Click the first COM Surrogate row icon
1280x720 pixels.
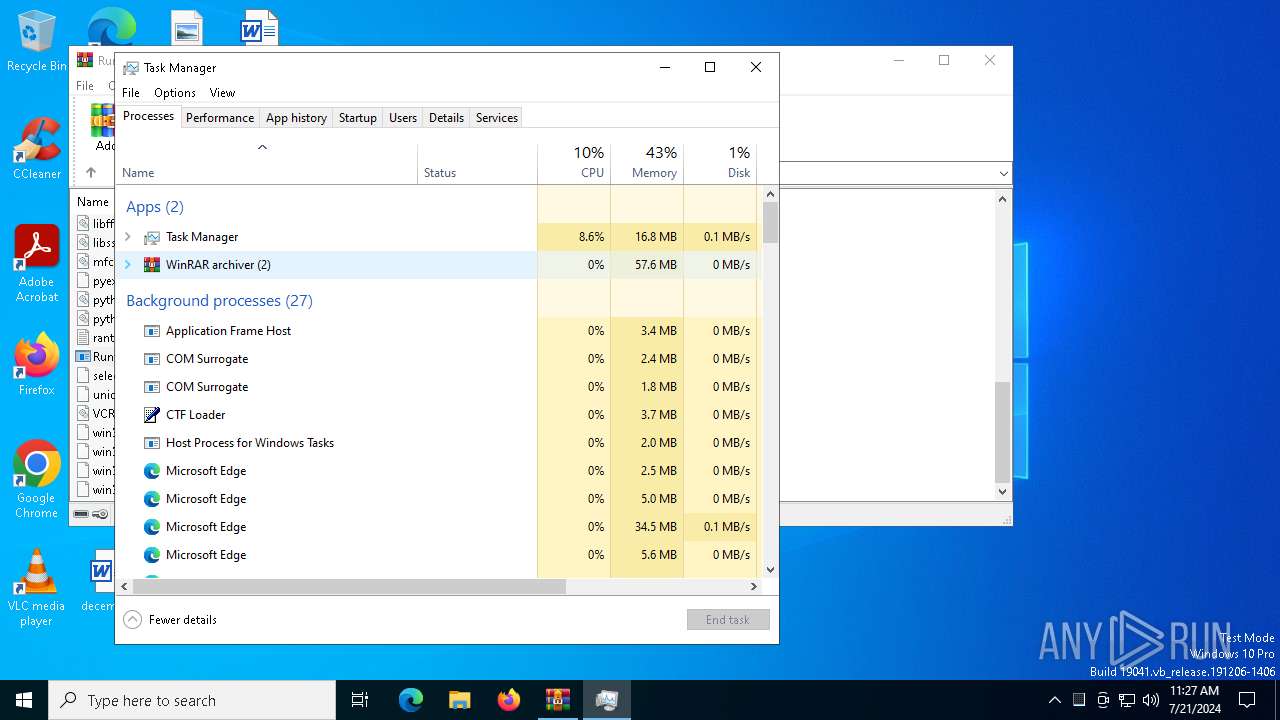click(x=152, y=359)
